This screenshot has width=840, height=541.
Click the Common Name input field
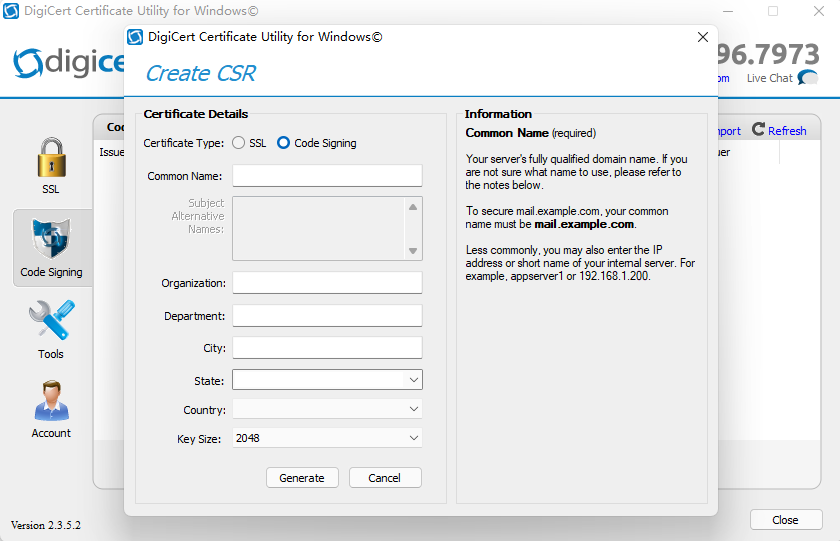[x=327, y=176]
